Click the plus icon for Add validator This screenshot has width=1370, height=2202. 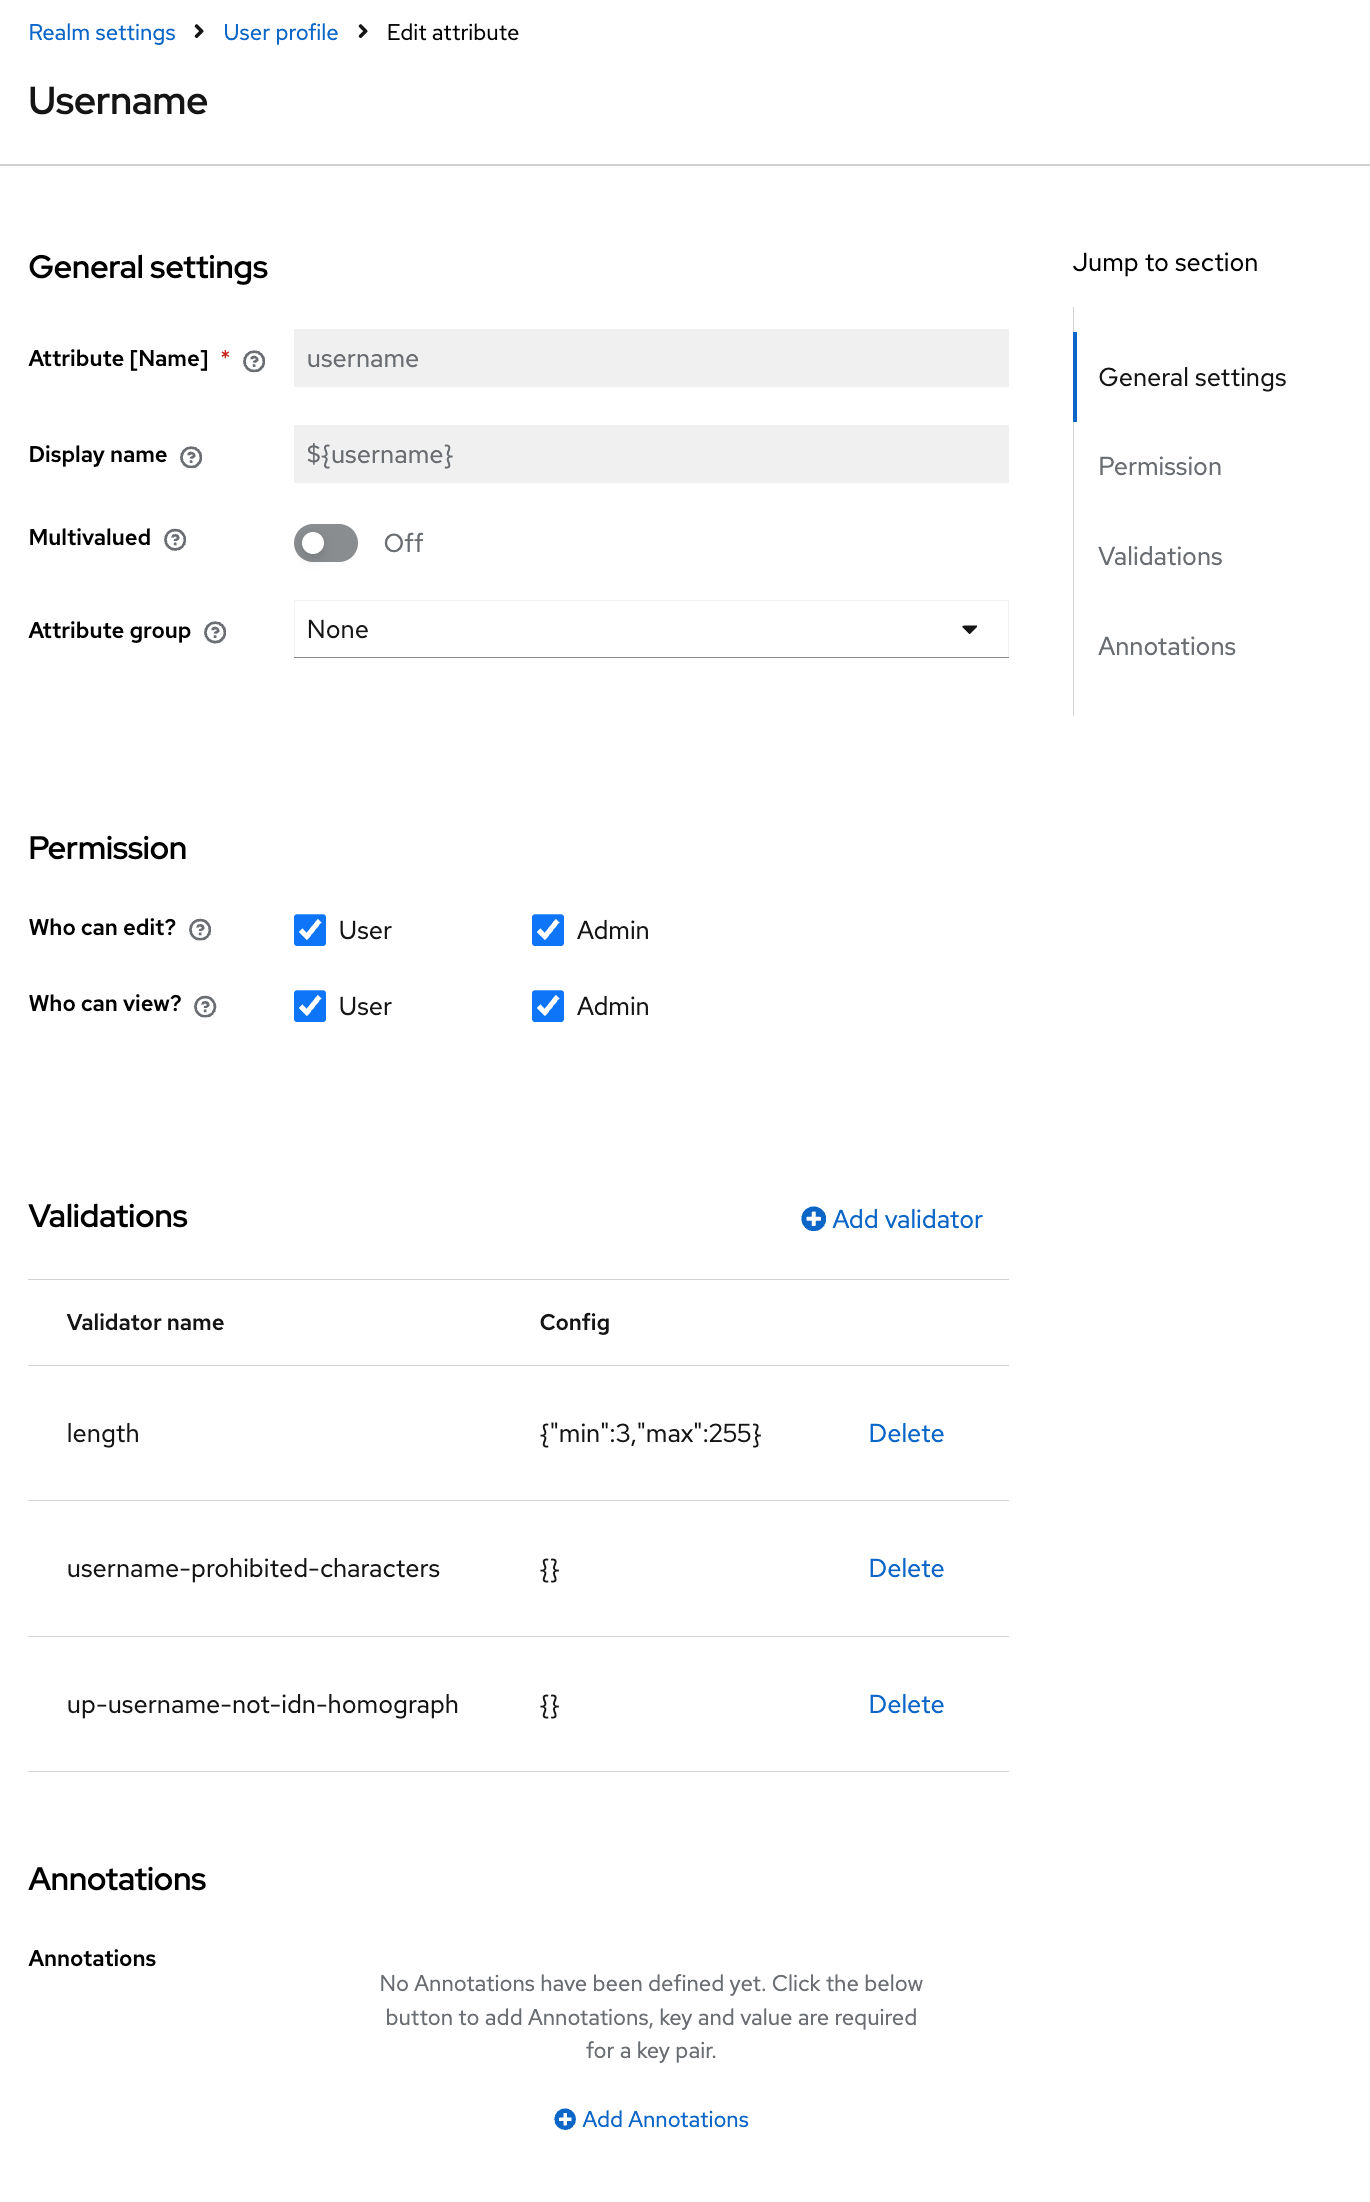(x=813, y=1219)
